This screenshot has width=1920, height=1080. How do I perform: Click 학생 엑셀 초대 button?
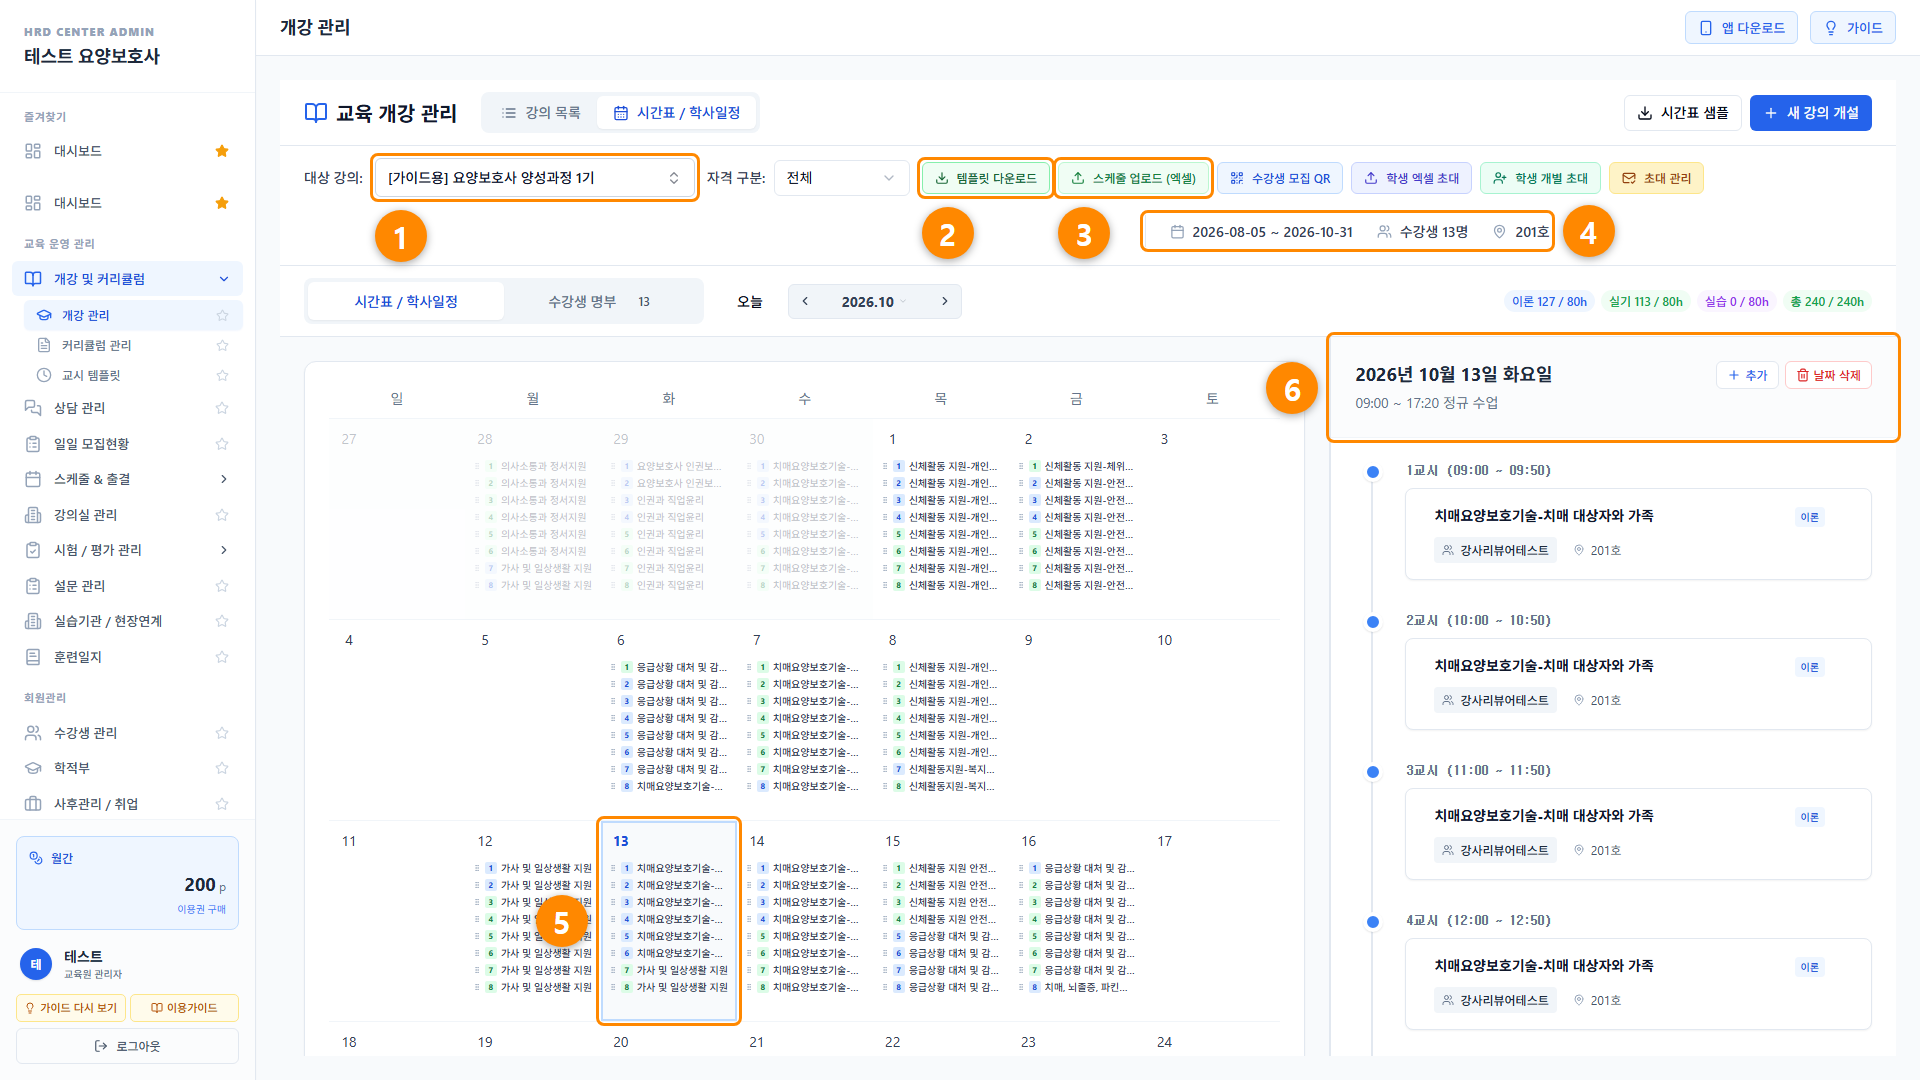pos(1412,178)
